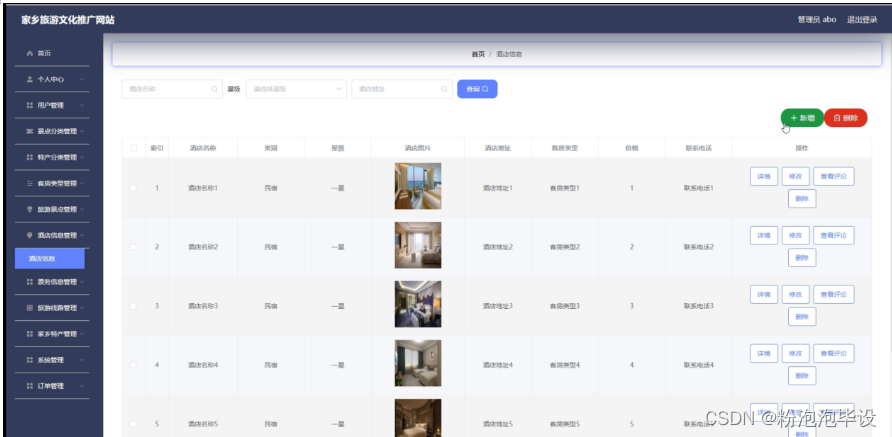Image resolution: width=892 pixels, height=437 pixels.
Task: Click 修改 for 酒店名称3
Action: pyautogui.click(x=795, y=294)
